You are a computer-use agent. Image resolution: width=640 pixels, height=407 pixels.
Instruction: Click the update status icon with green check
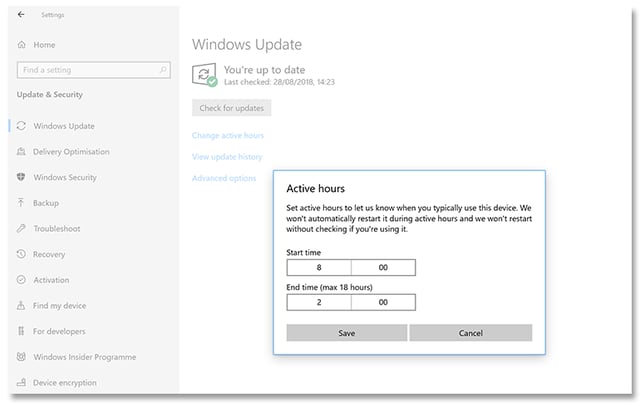pos(204,75)
